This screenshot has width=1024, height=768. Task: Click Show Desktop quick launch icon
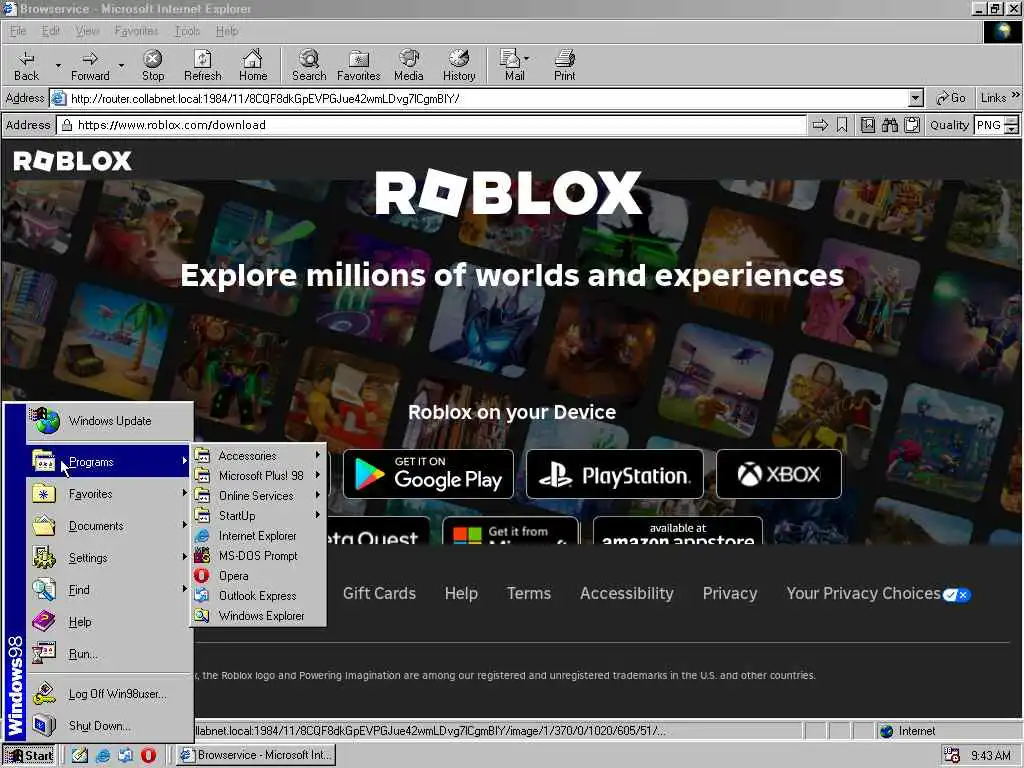pyautogui.click(x=80, y=755)
